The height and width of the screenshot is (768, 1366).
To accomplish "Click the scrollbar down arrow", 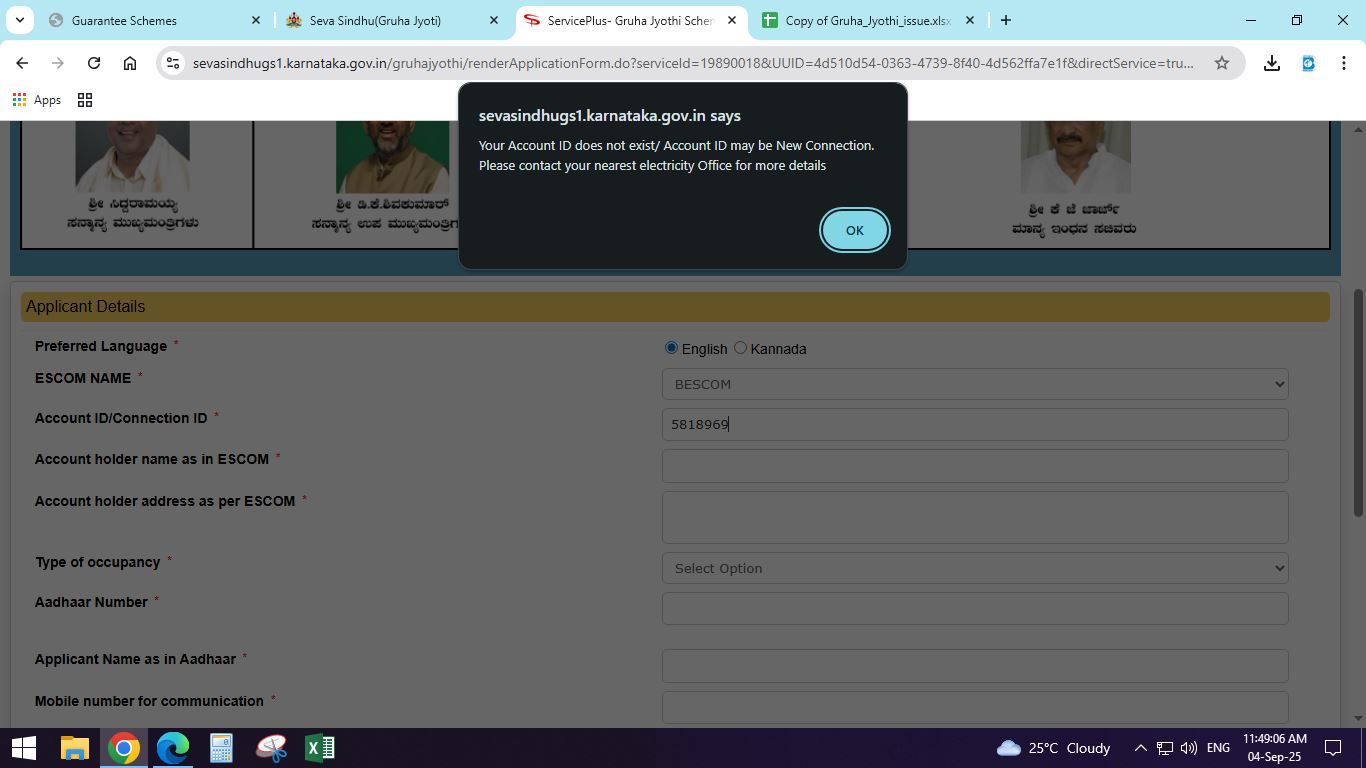I will coord(1358,718).
